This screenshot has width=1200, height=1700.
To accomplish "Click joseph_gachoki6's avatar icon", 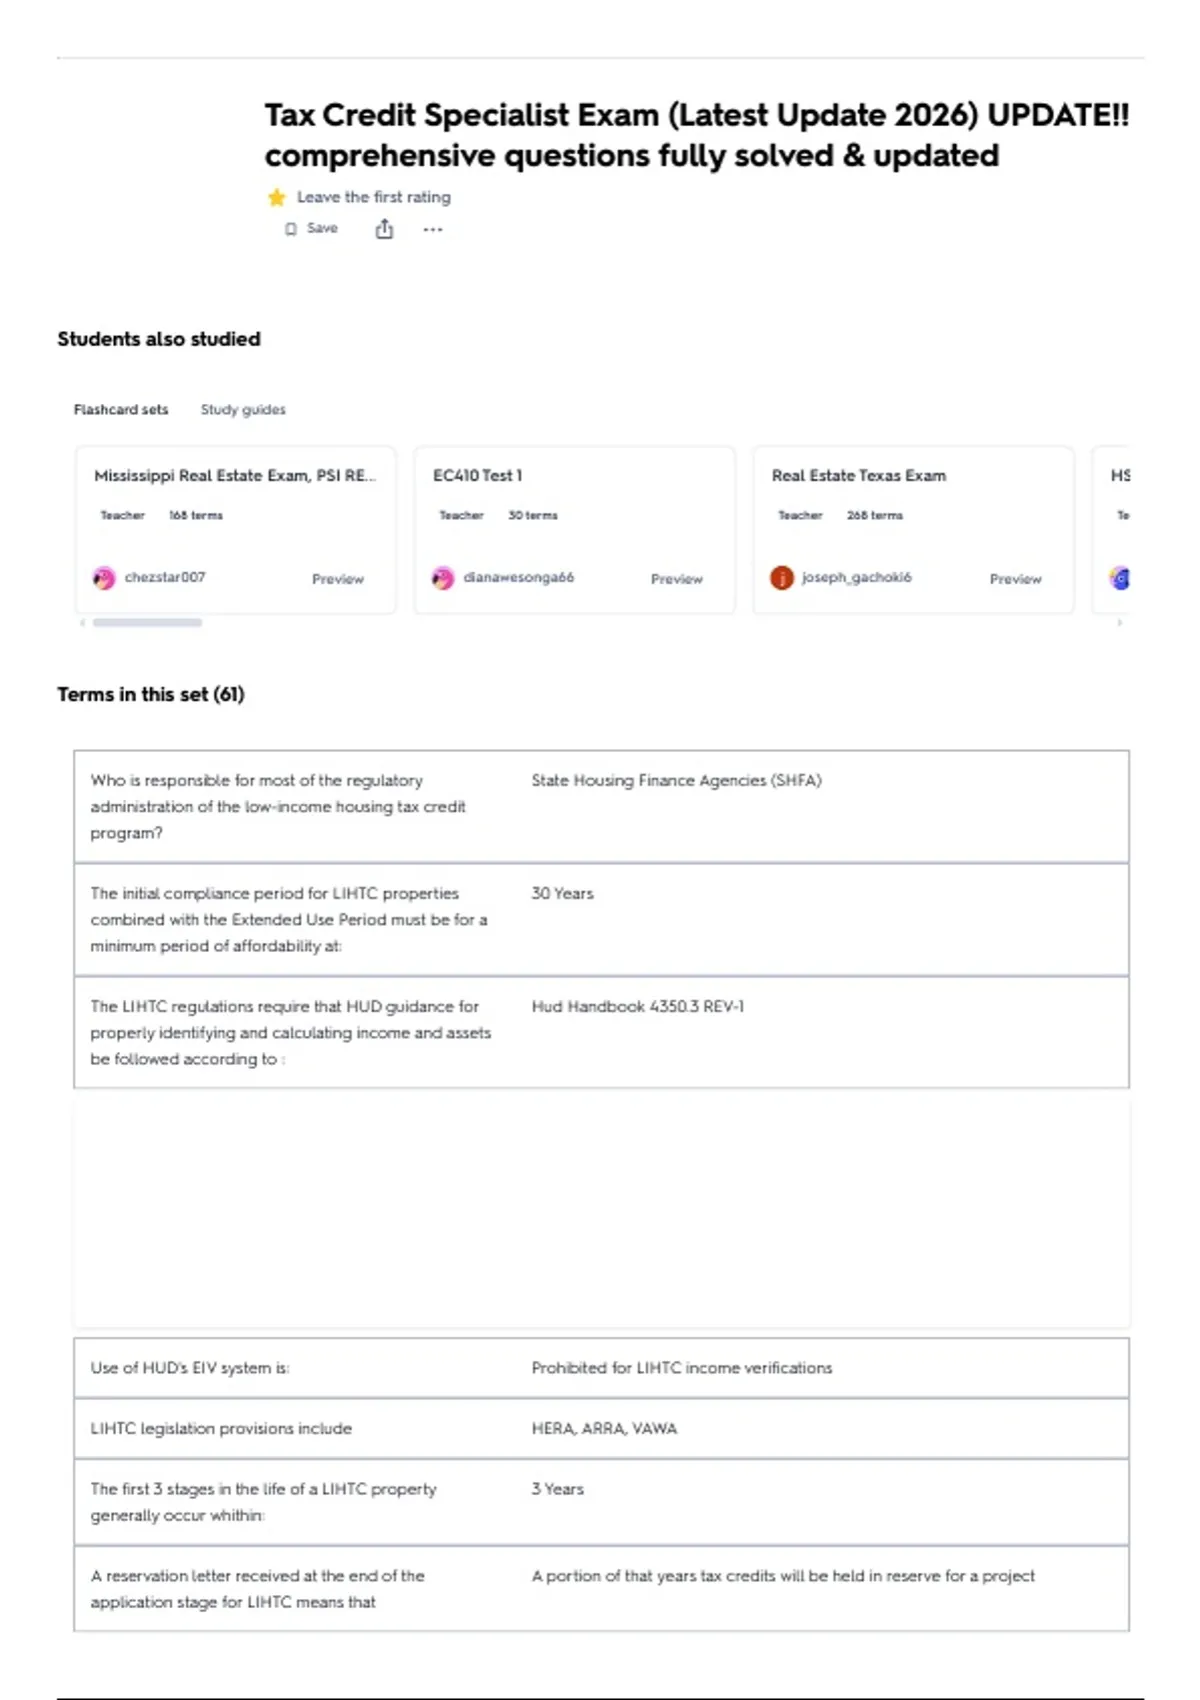I will 782,578.
